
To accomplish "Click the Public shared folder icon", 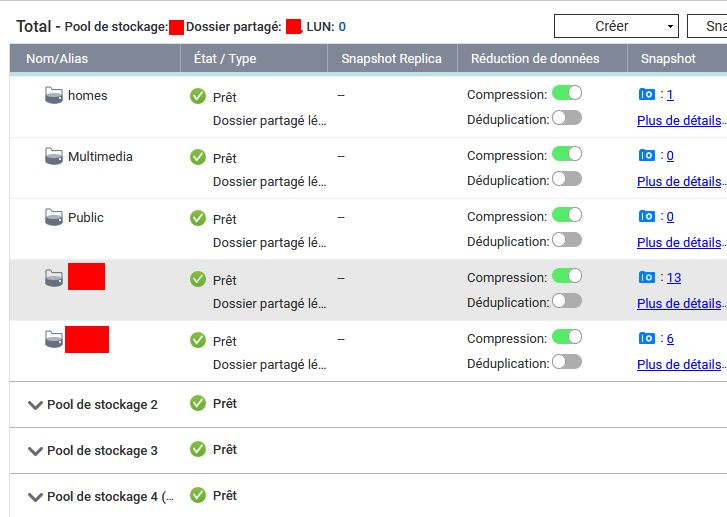I will tap(54, 217).
